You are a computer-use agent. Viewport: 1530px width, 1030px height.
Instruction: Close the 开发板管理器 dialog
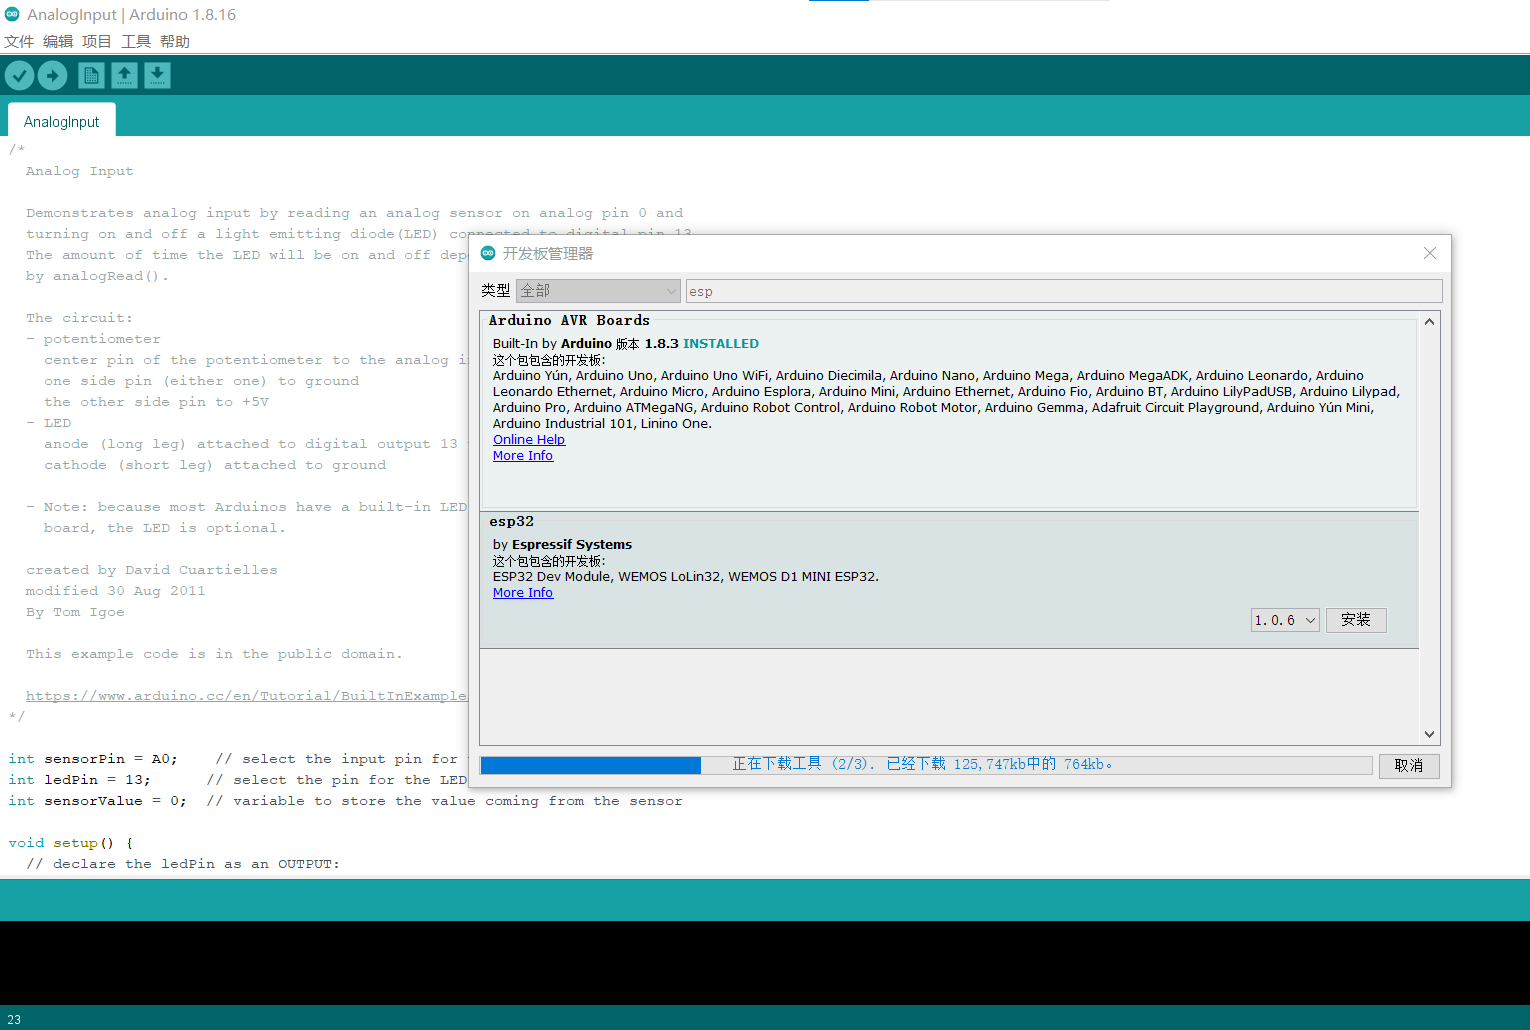click(1430, 253)
